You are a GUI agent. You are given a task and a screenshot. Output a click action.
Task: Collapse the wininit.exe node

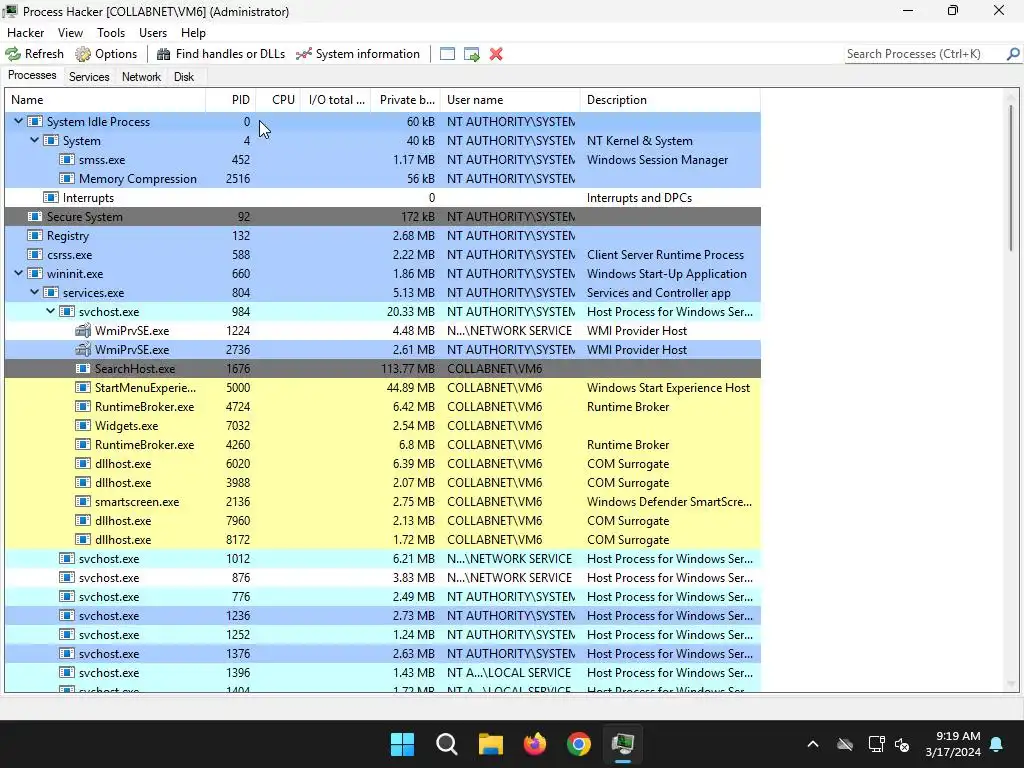click(18, 274)
